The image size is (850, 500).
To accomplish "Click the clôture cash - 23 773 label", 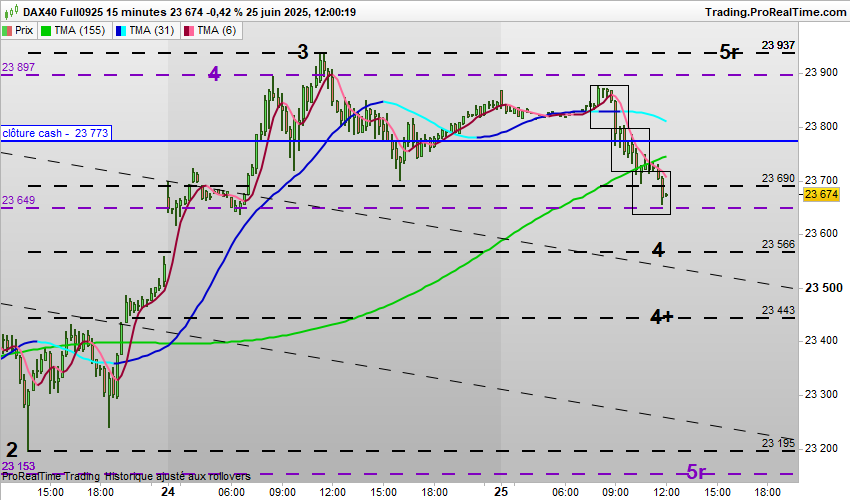I will [x=56, y=133].
